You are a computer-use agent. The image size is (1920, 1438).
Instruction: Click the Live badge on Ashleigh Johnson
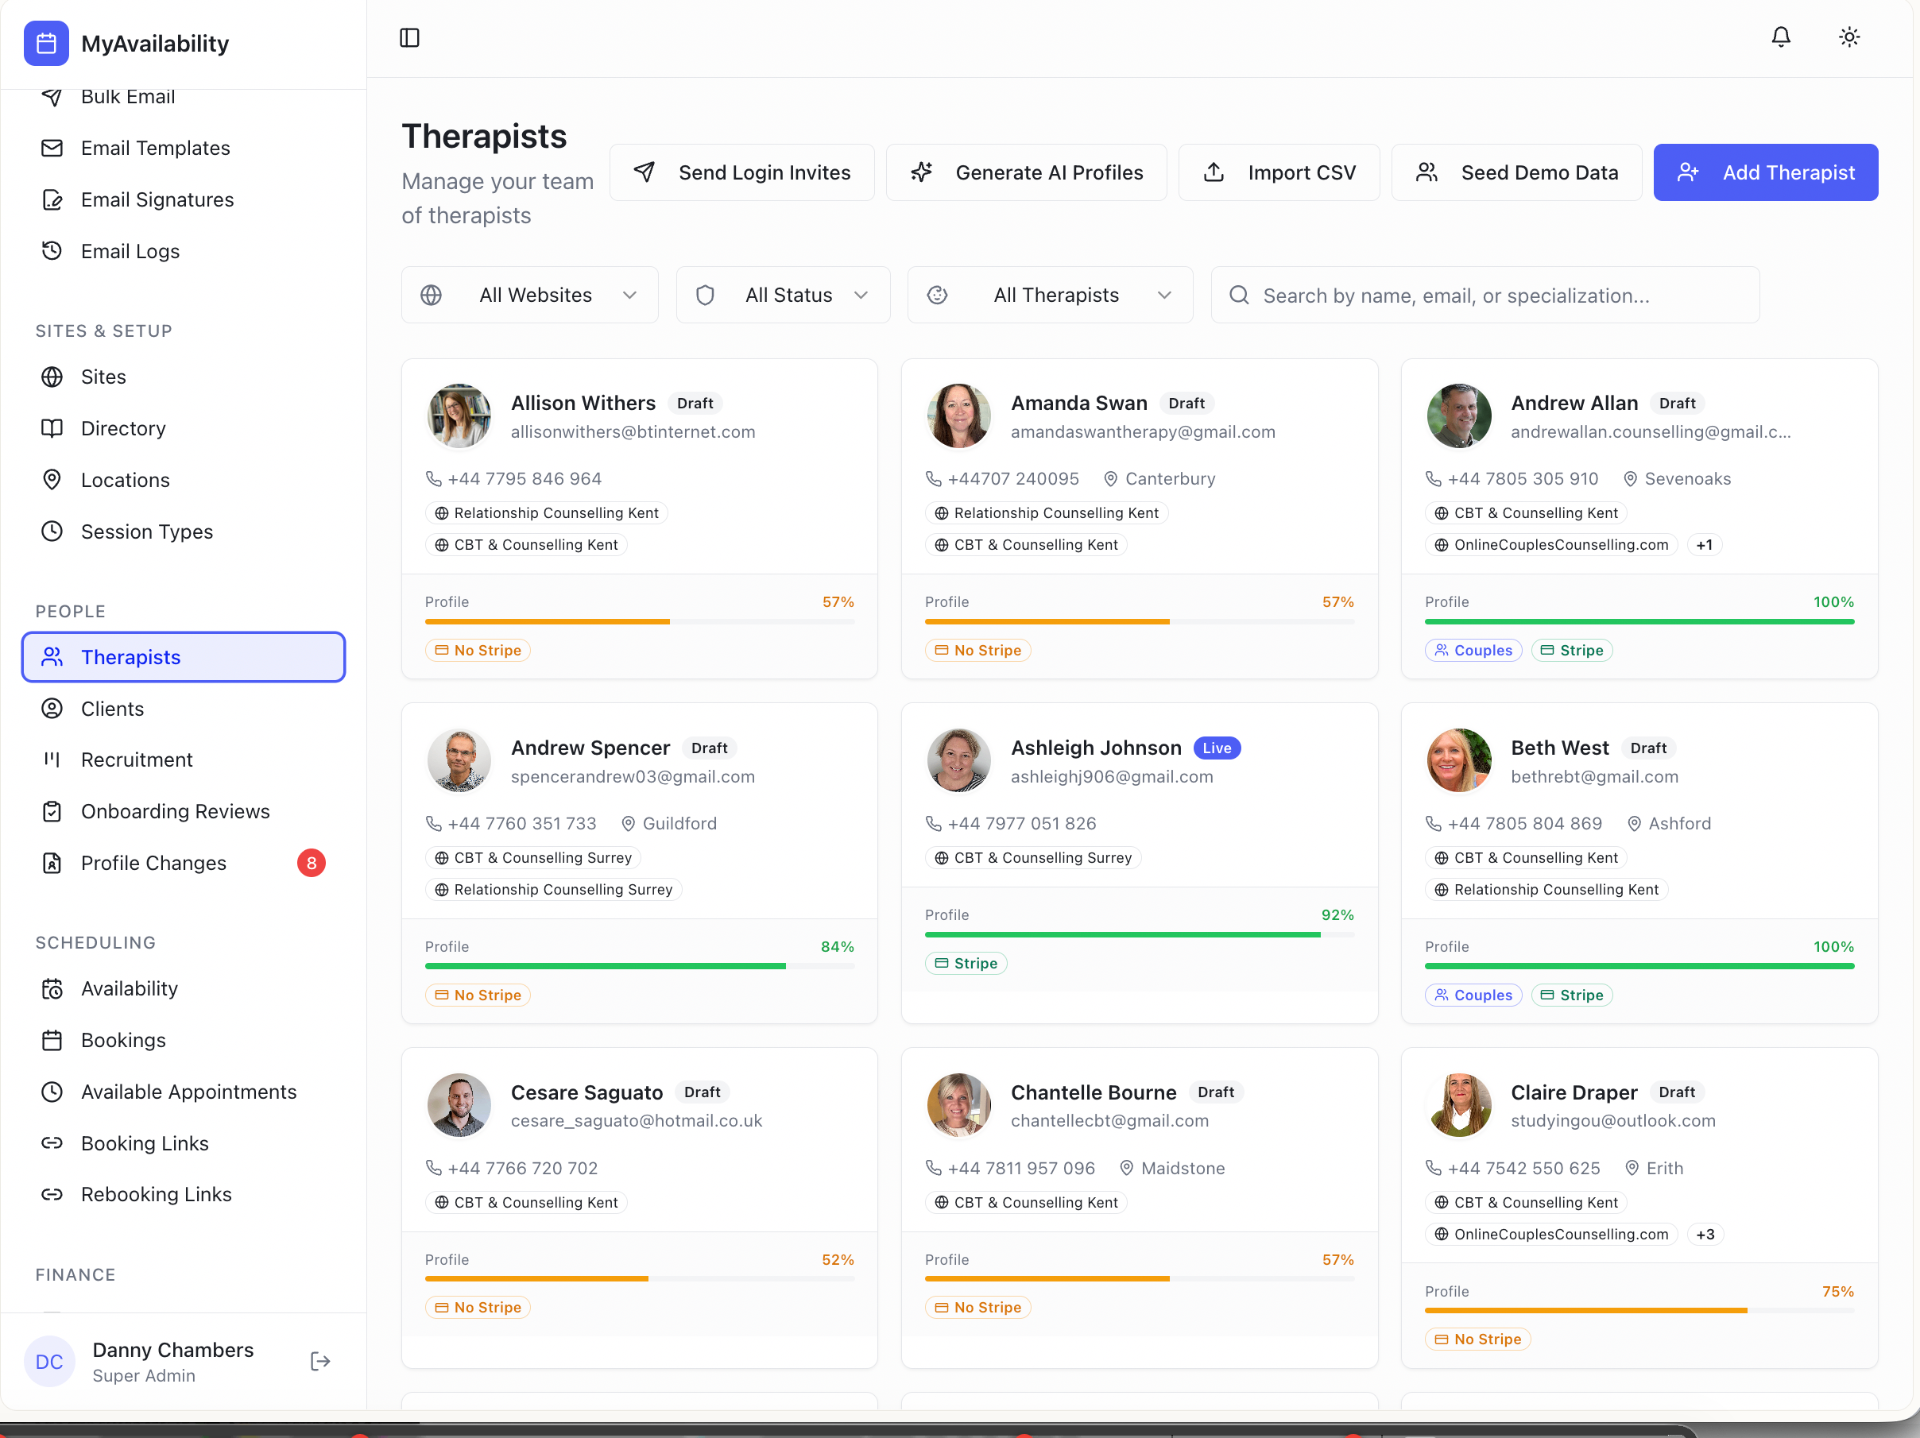[x=1217, y=748]
